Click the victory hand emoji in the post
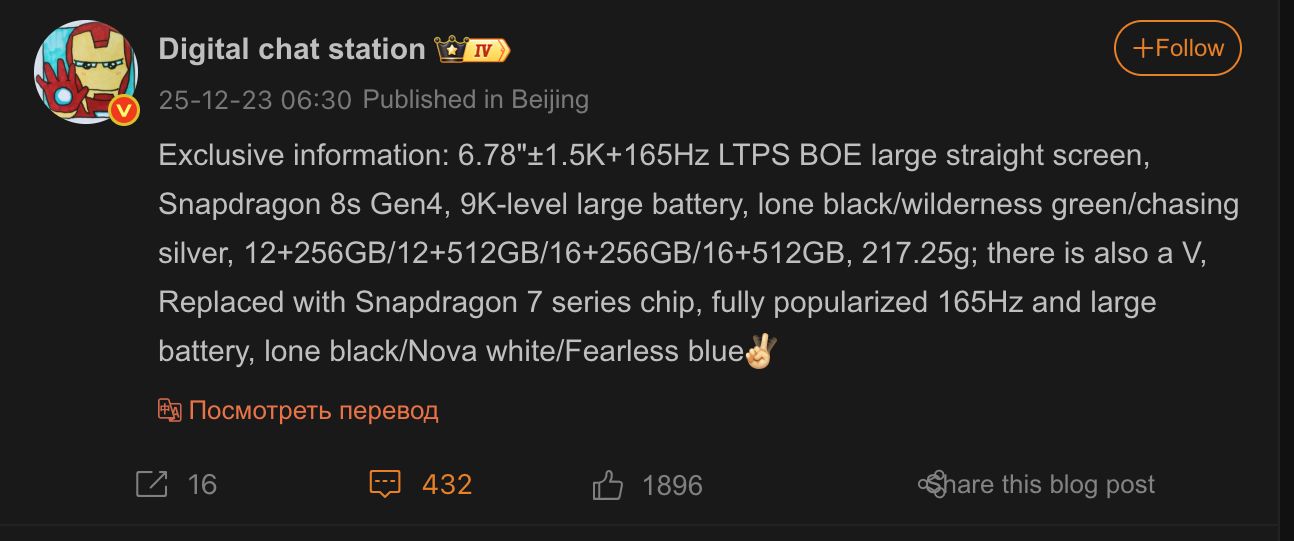Screen dimensions: 1294x541 (761, 350)
